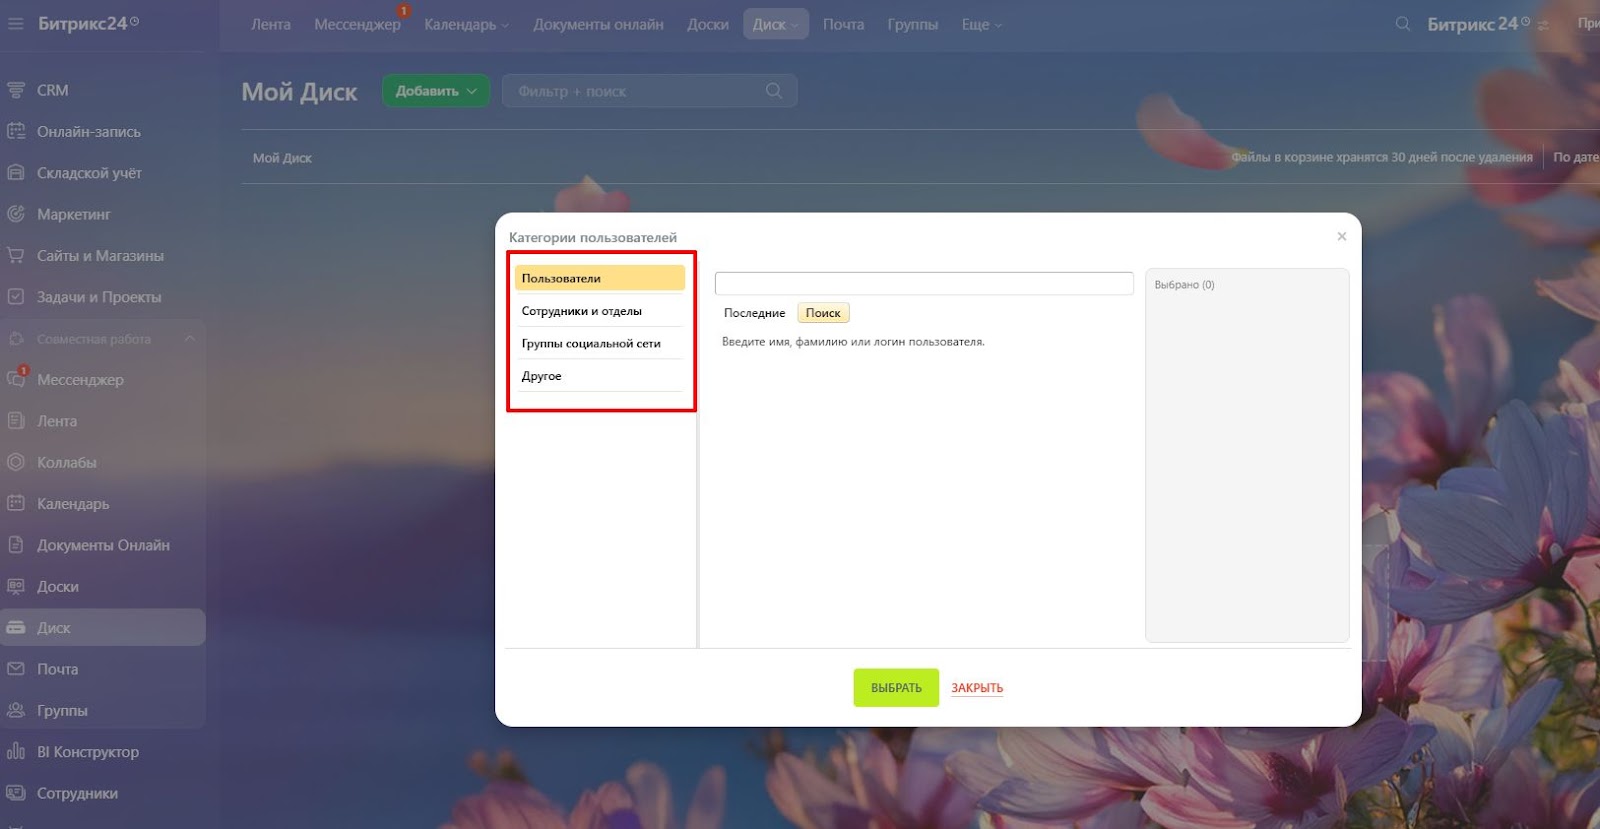Click the Mail envelope icon in sidebar

tap(16, 669)
